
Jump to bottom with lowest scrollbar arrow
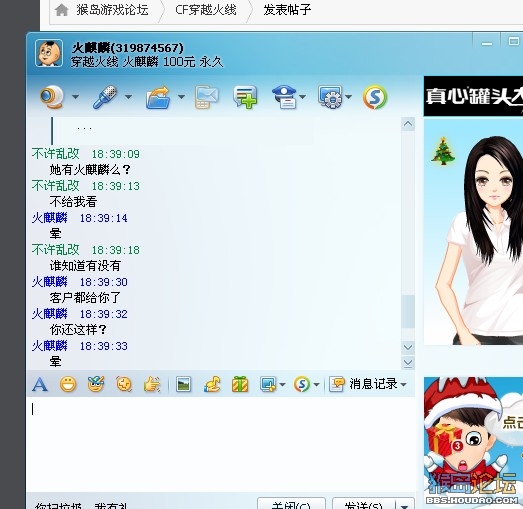point(408,363)
